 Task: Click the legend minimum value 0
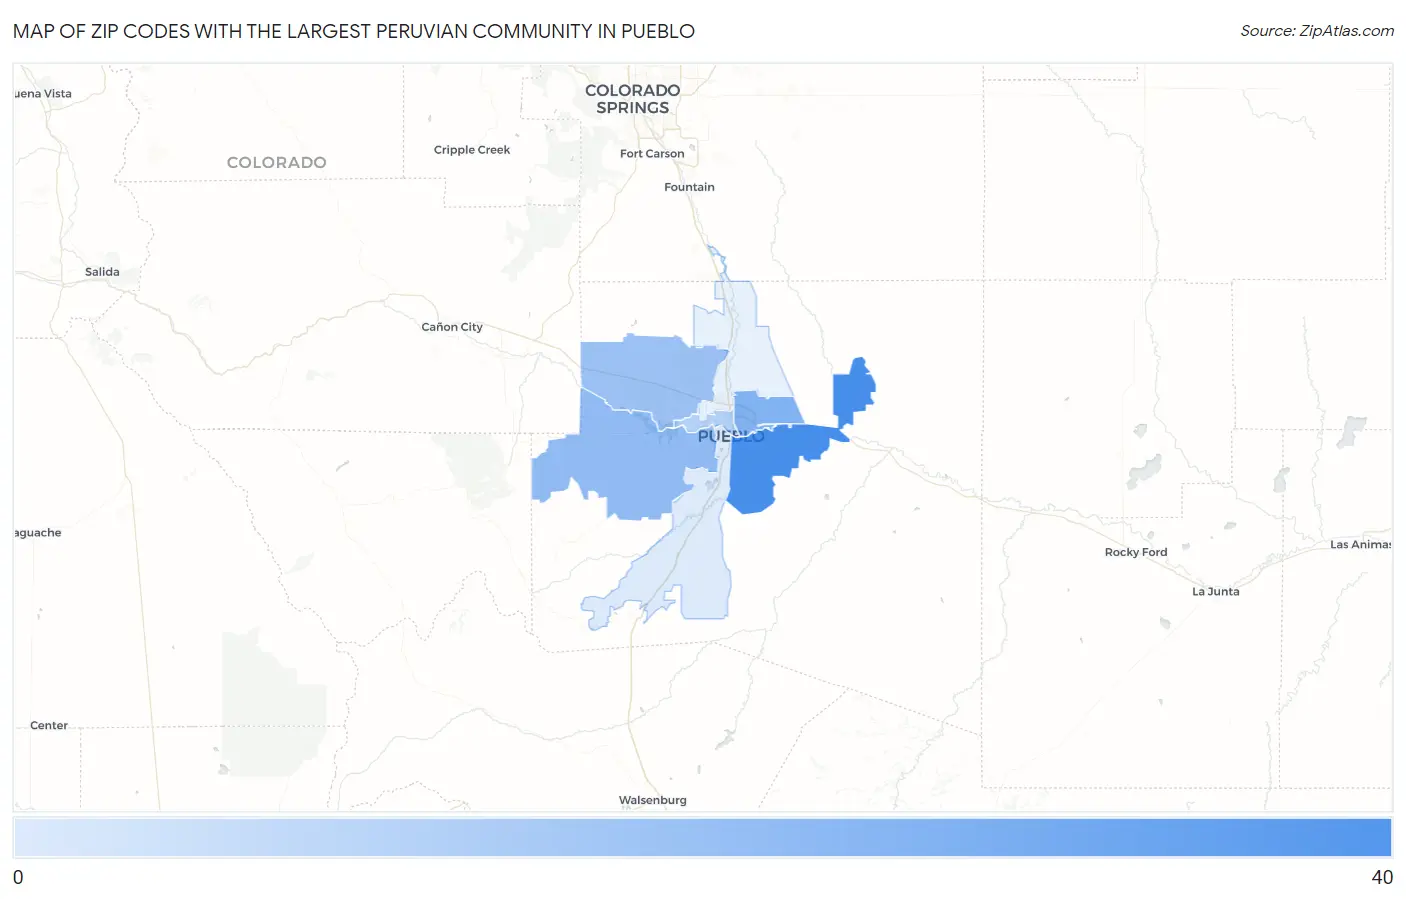point(18,878)
